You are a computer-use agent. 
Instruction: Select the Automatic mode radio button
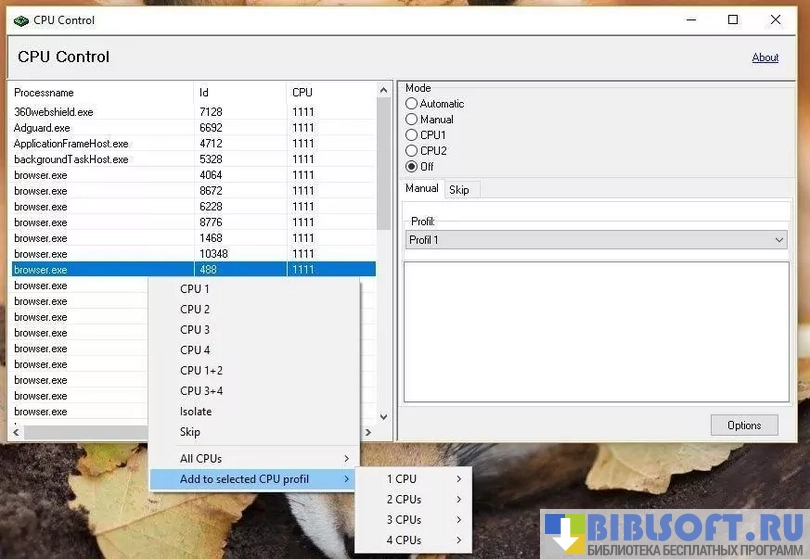pos(412,104)
